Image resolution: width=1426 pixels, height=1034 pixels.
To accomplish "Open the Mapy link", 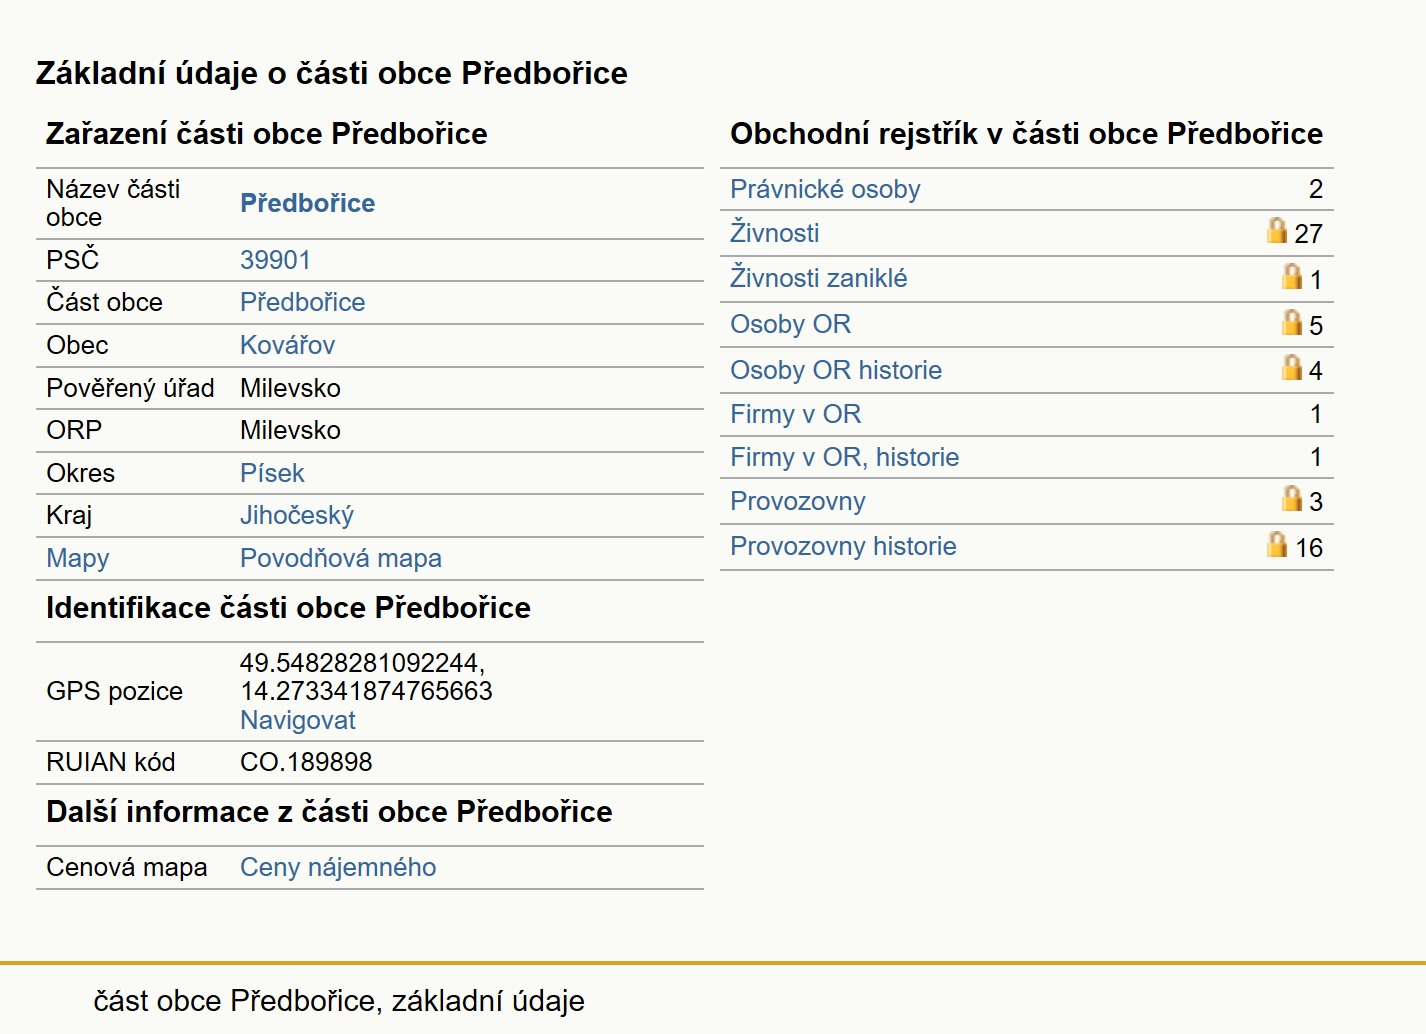I will click(x=78, y=558).
